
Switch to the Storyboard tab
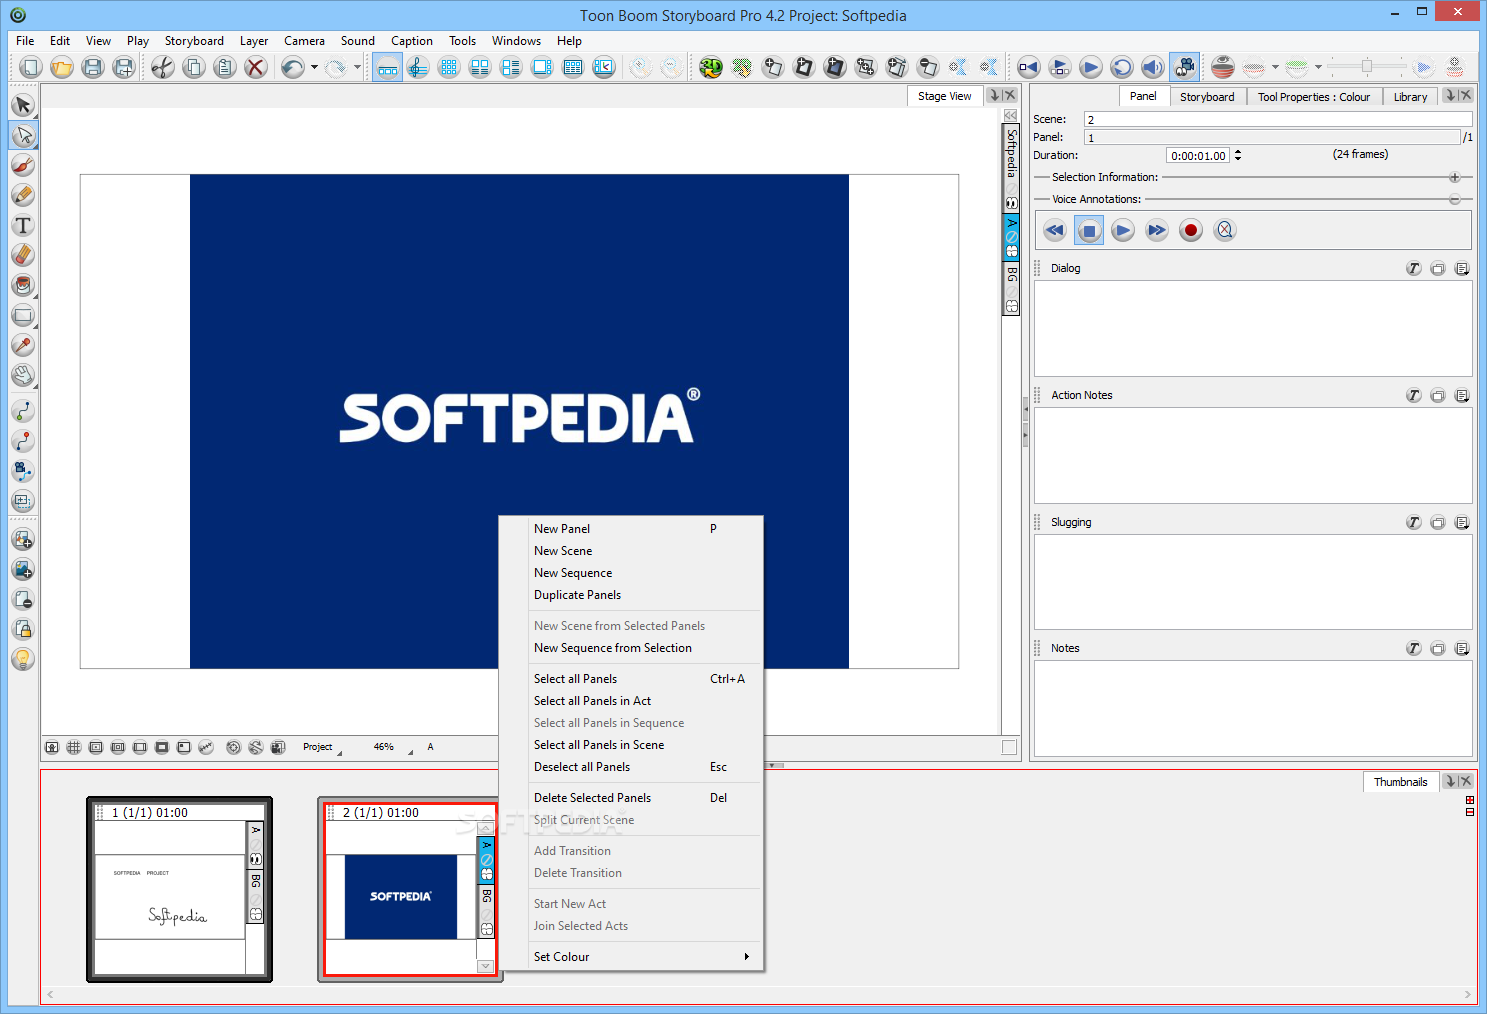tap(1207, 97)
